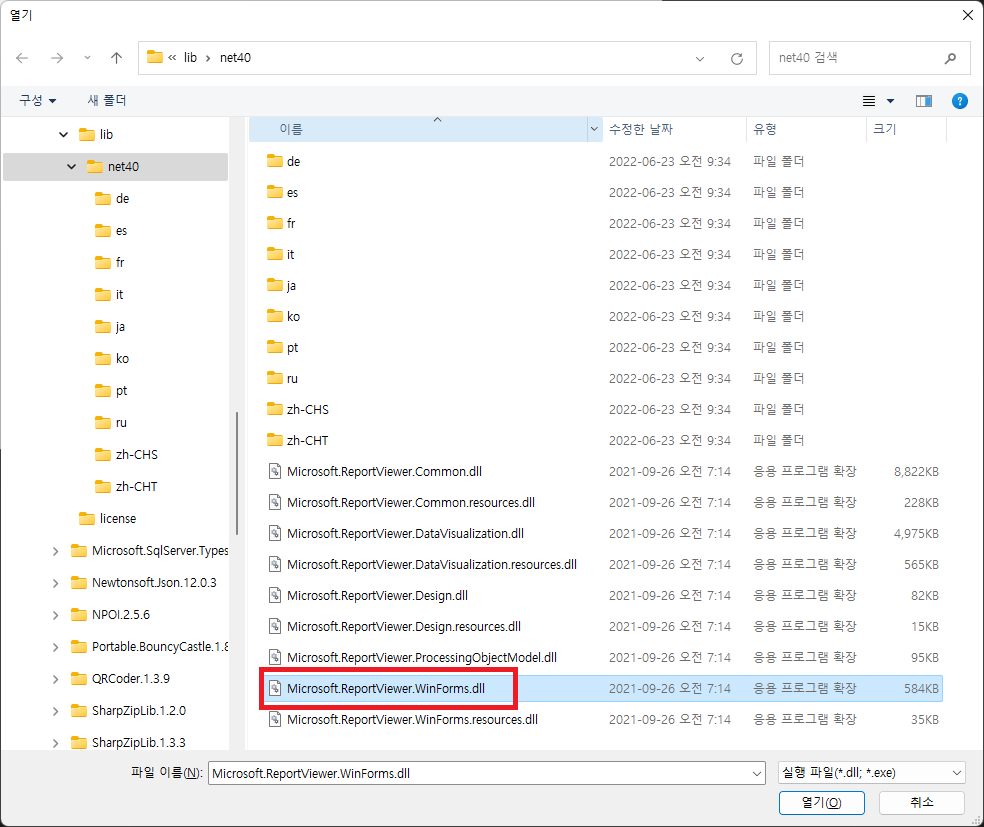This screenshot has width=984, height=827.
Task: Click the search magnifier icon
Action: [950, 58]
